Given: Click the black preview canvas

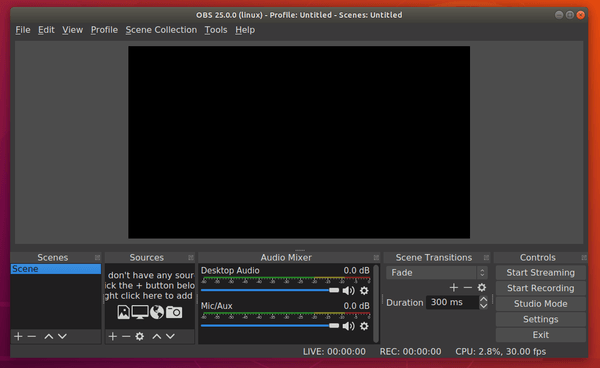Looking at the screenshot, I should [x=299, y=142].
